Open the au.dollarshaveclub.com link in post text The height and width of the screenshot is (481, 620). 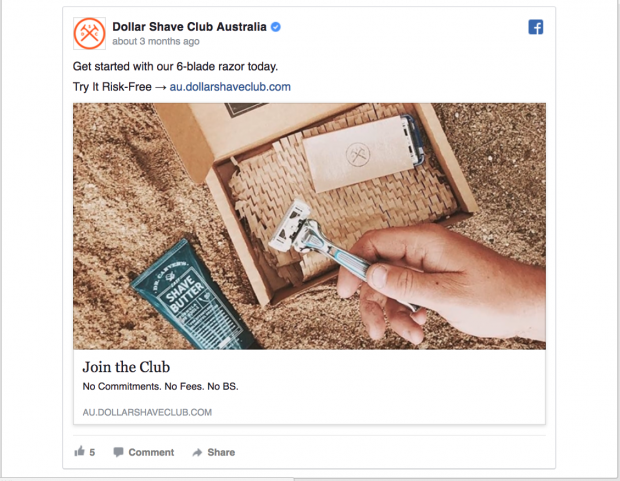click(230, 87)
